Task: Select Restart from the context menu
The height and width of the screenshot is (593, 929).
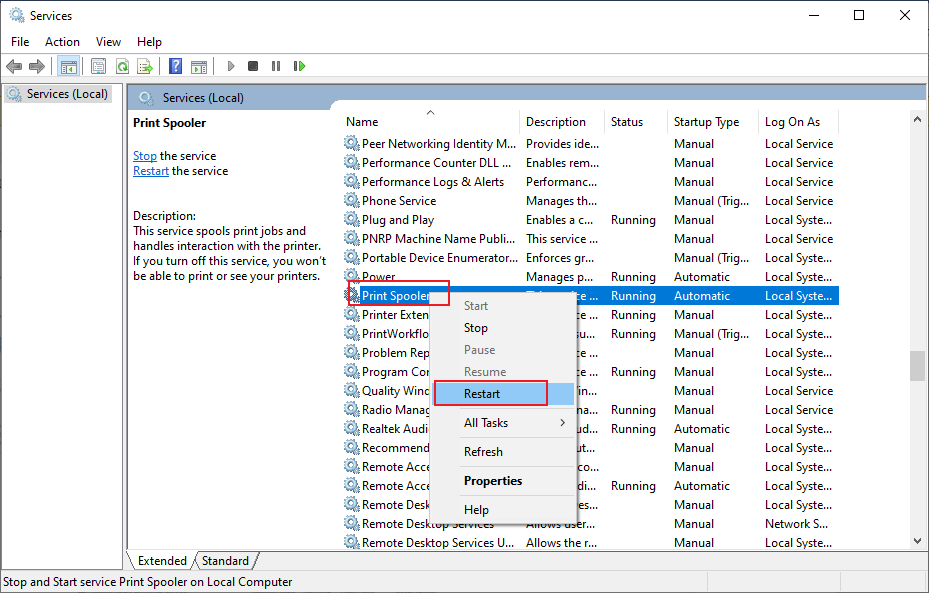Action: [489, 392]
